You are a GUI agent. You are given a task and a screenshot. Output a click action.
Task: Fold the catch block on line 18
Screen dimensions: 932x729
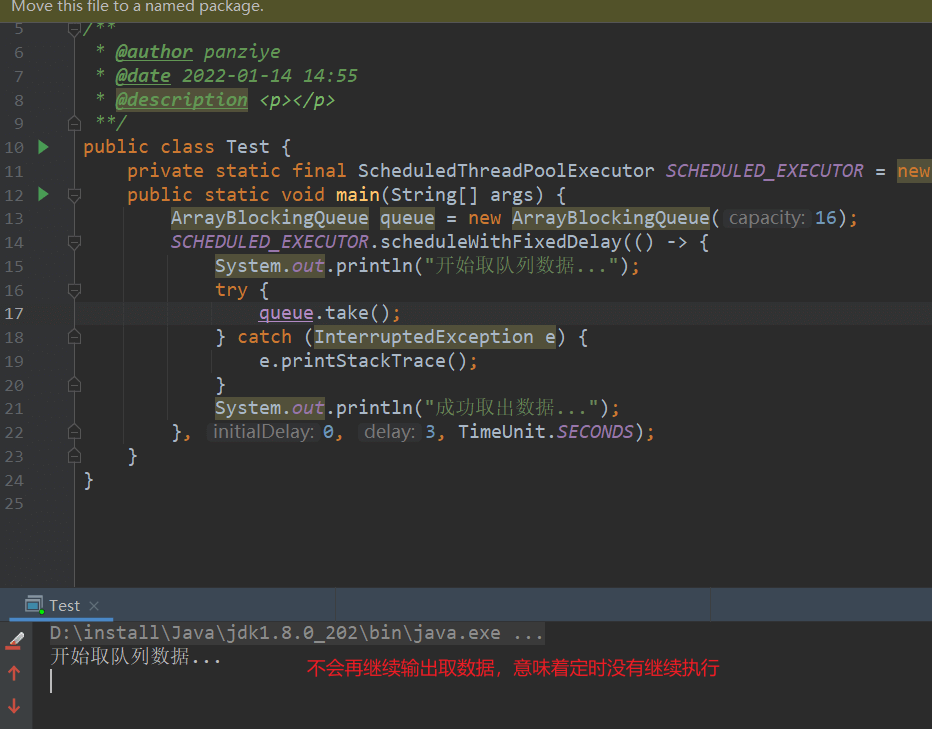point(74,337)
